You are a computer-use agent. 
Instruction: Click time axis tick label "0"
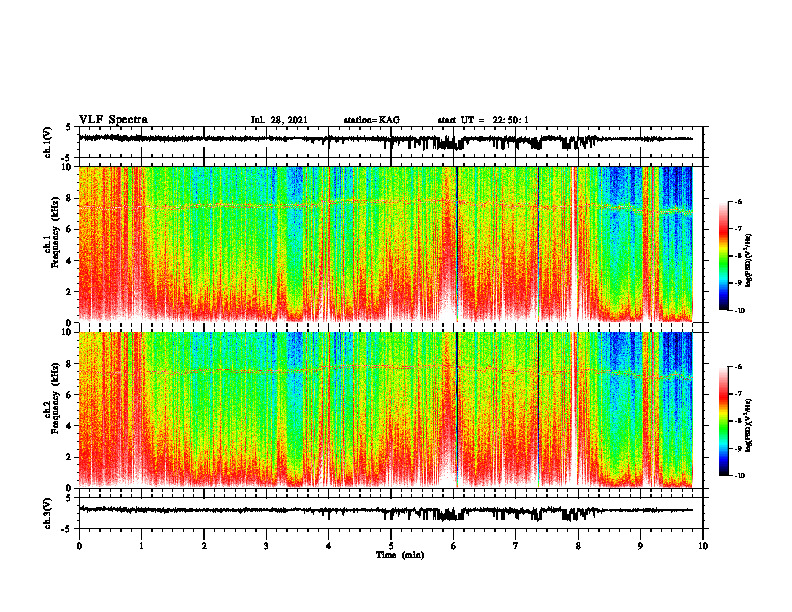click(79, 546)
